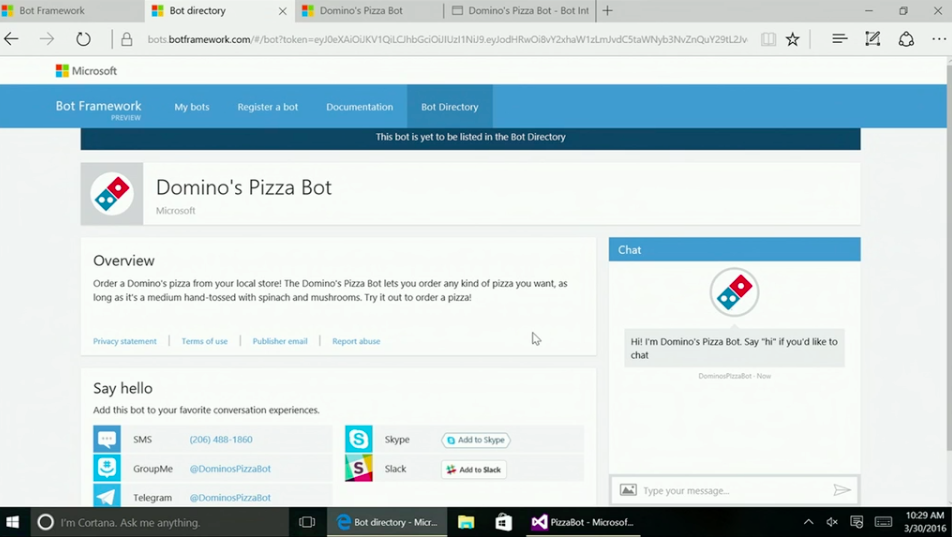Viewport: 952px width, 537px height.
Task: Switch to Domino's Pizza Bot - Bot Int tab
Action: click(x=520, y=10)
